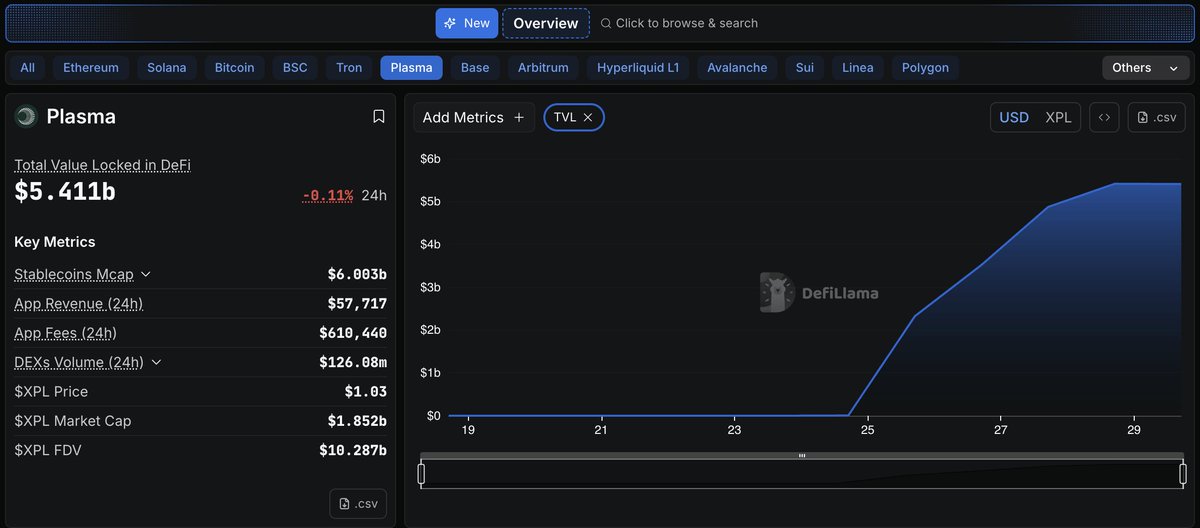
Task: Bookmark the Plasma chain
Action: [x=379, y=117]
